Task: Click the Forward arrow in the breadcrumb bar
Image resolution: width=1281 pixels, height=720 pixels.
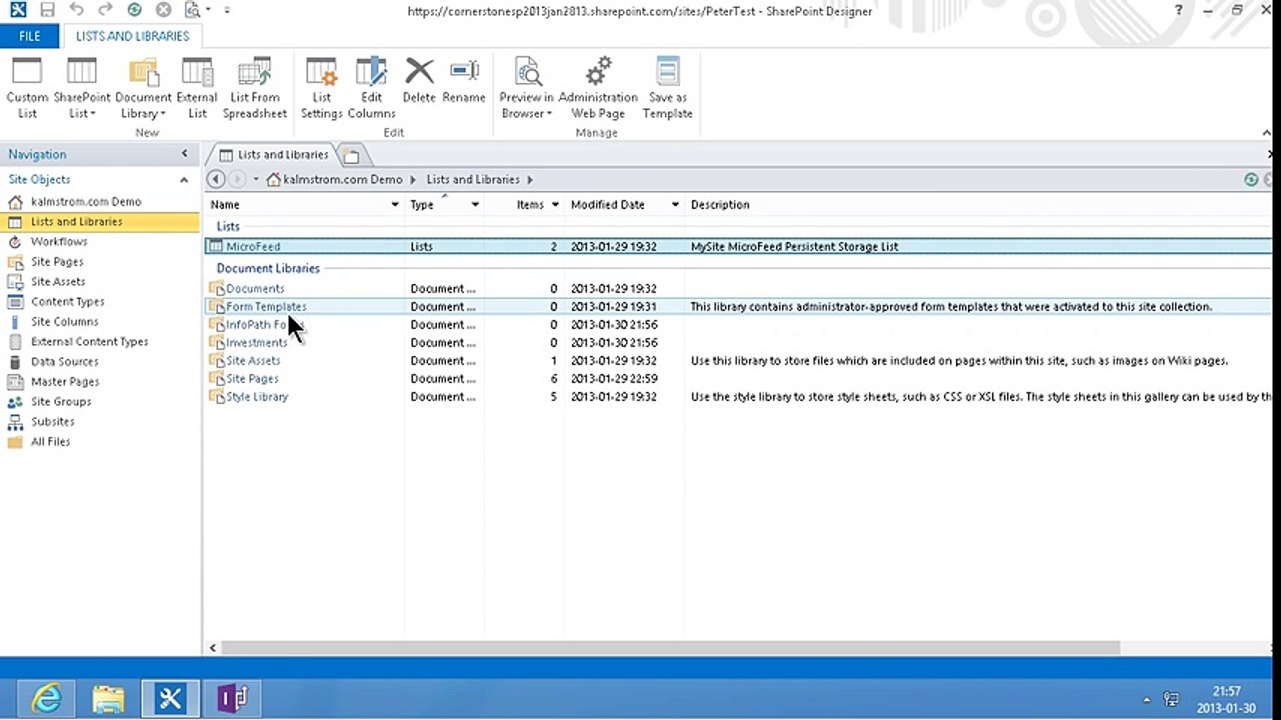Action: click(x=237, y=180)
